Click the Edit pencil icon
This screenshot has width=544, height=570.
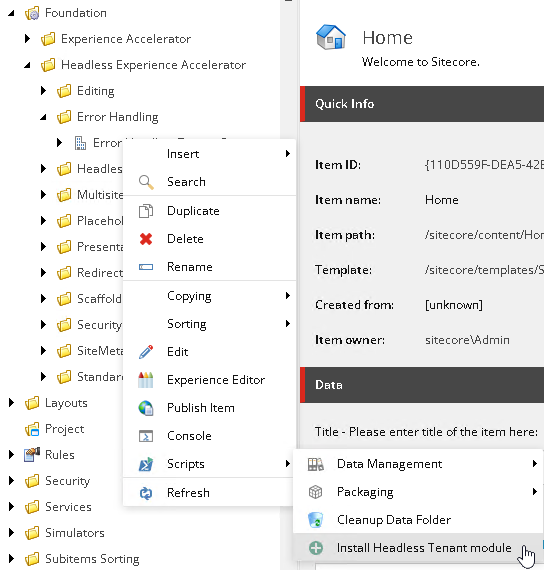coord(146,352)
